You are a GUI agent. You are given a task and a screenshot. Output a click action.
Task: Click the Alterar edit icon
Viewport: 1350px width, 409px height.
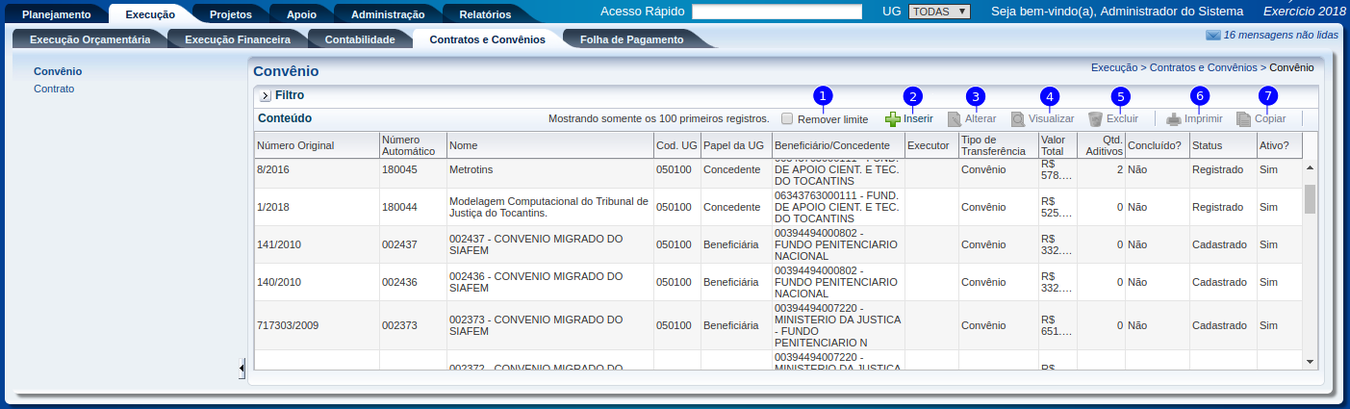tap(955, 119)
